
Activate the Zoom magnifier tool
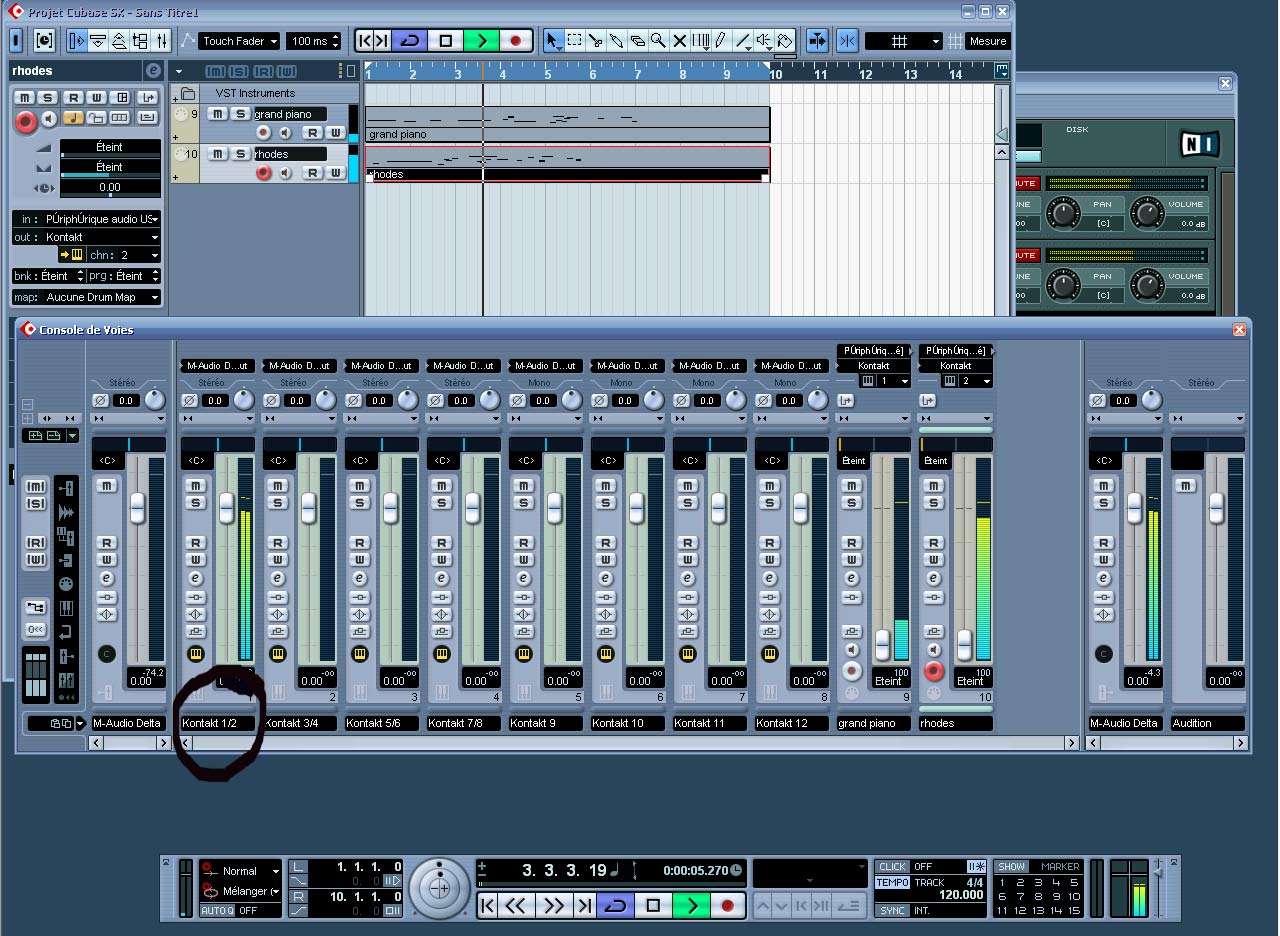658,41
